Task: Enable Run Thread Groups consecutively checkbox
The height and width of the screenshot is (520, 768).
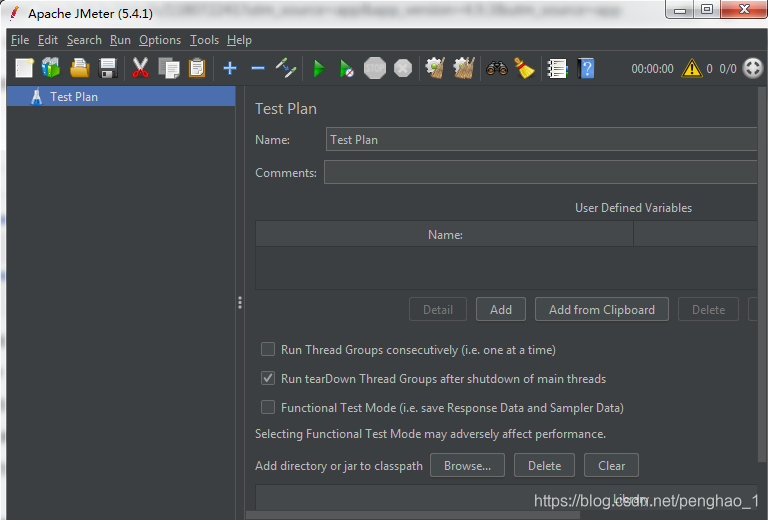Action: tap(268, 349)
